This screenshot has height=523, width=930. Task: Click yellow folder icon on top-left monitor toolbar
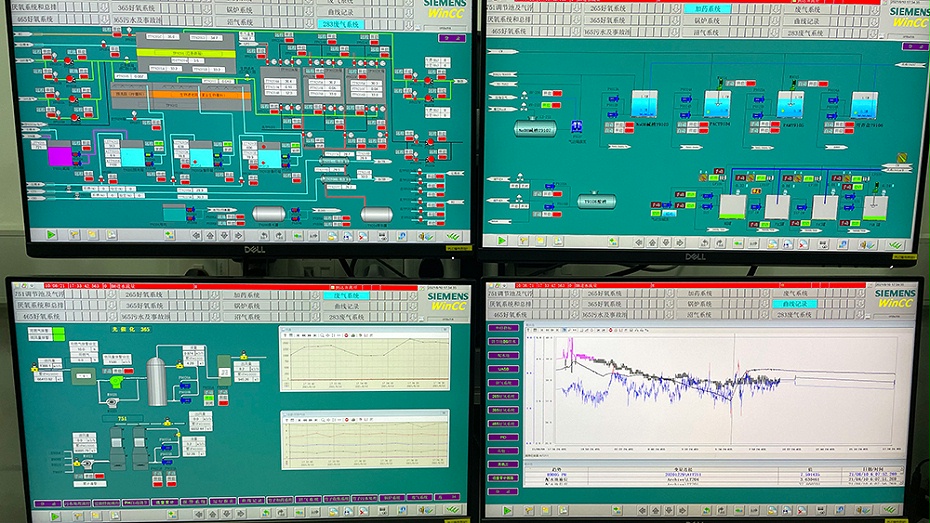click(93, 235)
